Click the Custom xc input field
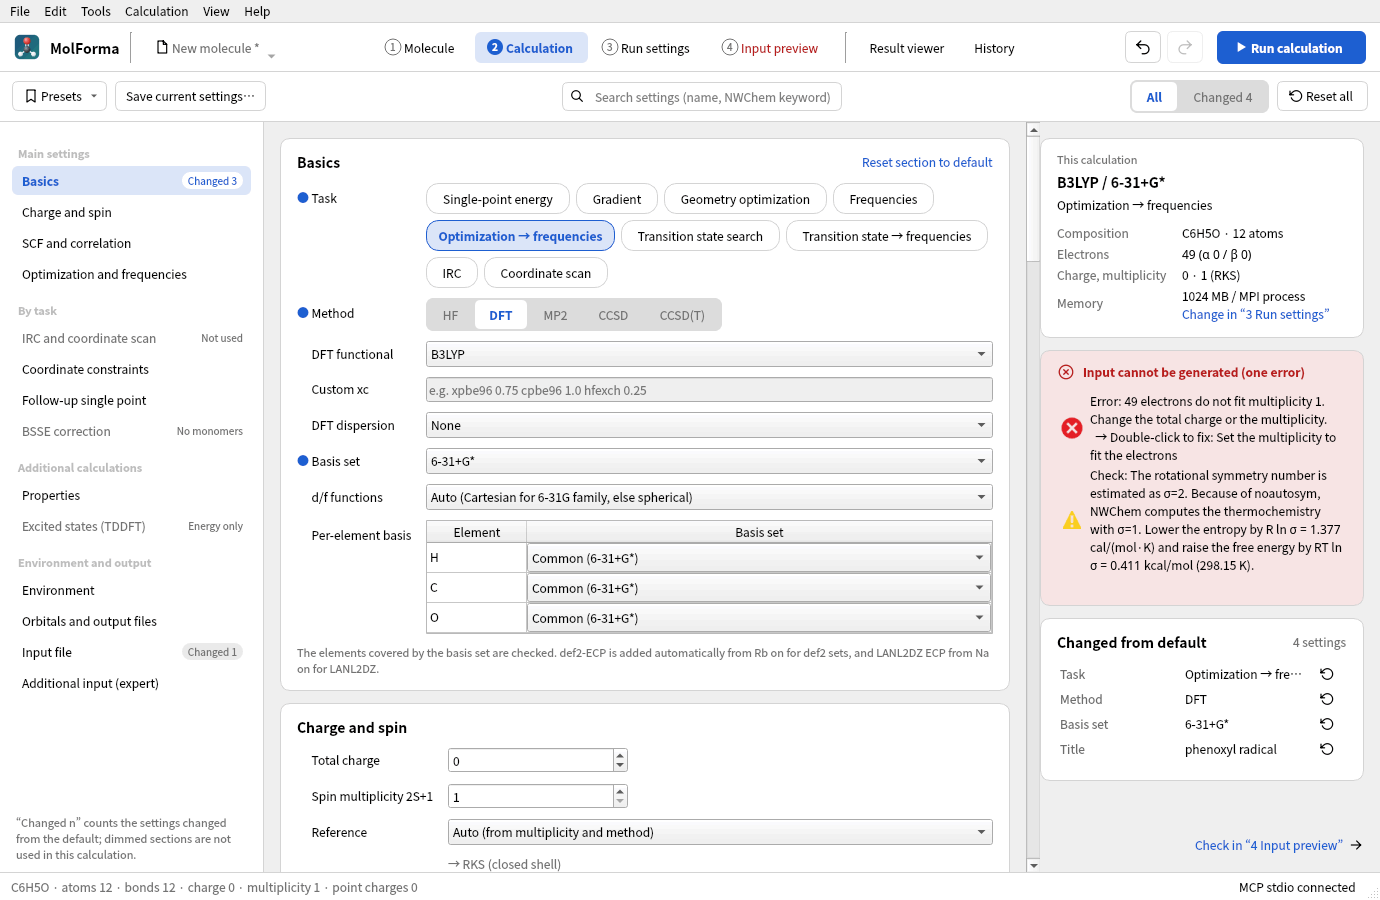The image size is (1380, 900). (709, 390)
